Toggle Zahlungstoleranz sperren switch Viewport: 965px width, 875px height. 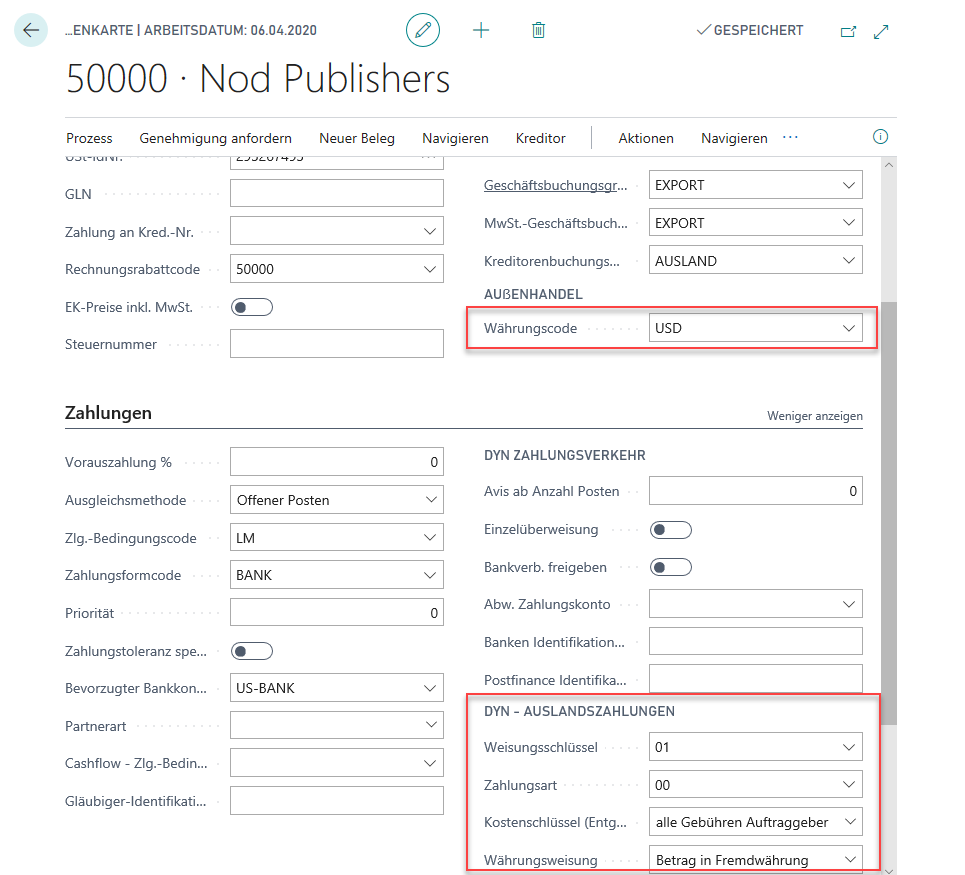click(x=252, y=651)
